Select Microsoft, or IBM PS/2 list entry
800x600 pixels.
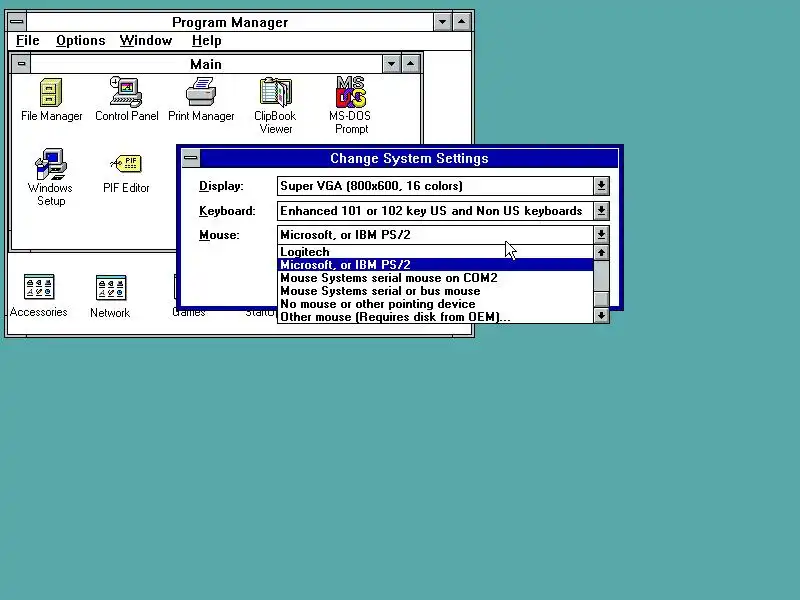pyautogui.click(x=436, y=265)
